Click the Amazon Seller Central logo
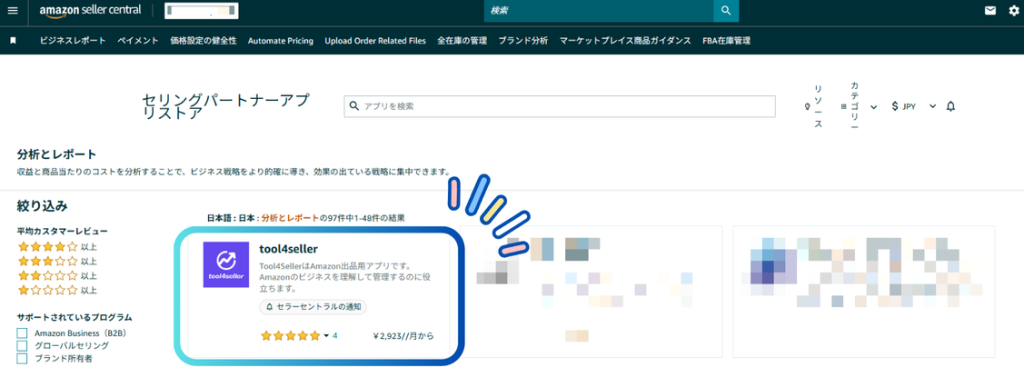The width and height of the screenshot is (1024, 367). pos(90,10)
